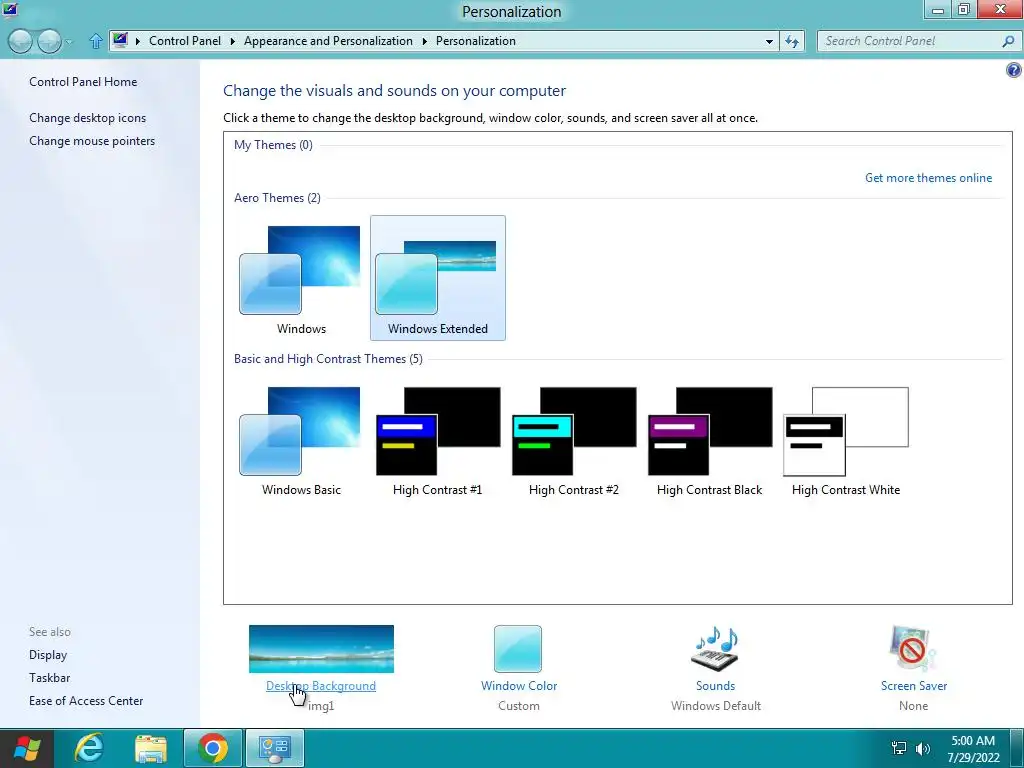Open Taskbar settings under See also
This screenshot has height=768, width=1024.
50,677
